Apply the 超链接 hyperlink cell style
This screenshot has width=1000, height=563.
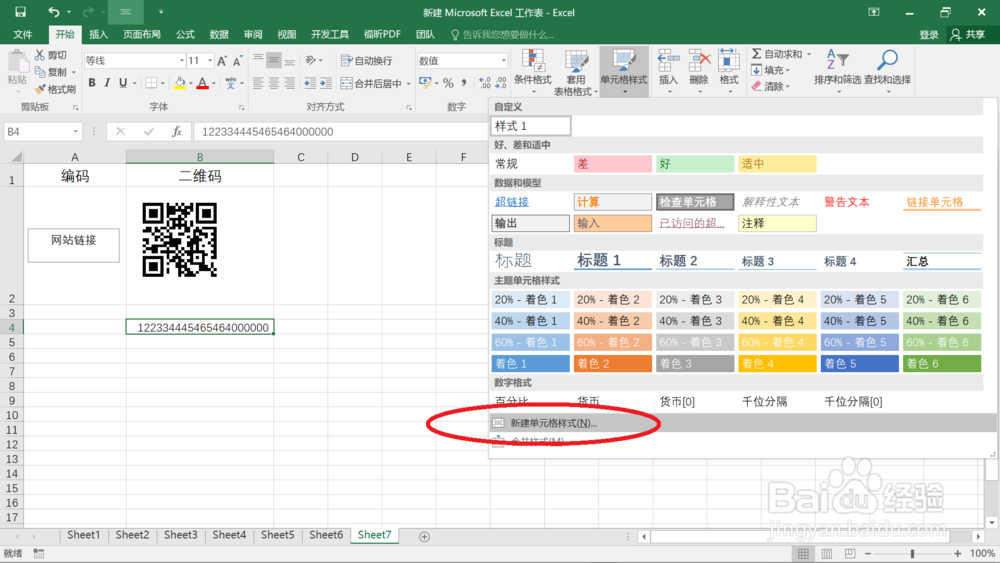(531, 202)
